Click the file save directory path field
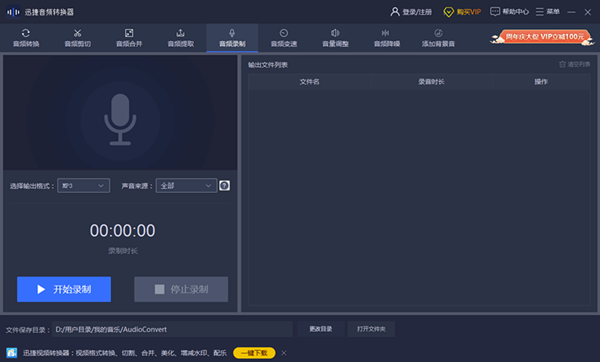This screenshot has width=600, height=362. [x=172, y=329]
